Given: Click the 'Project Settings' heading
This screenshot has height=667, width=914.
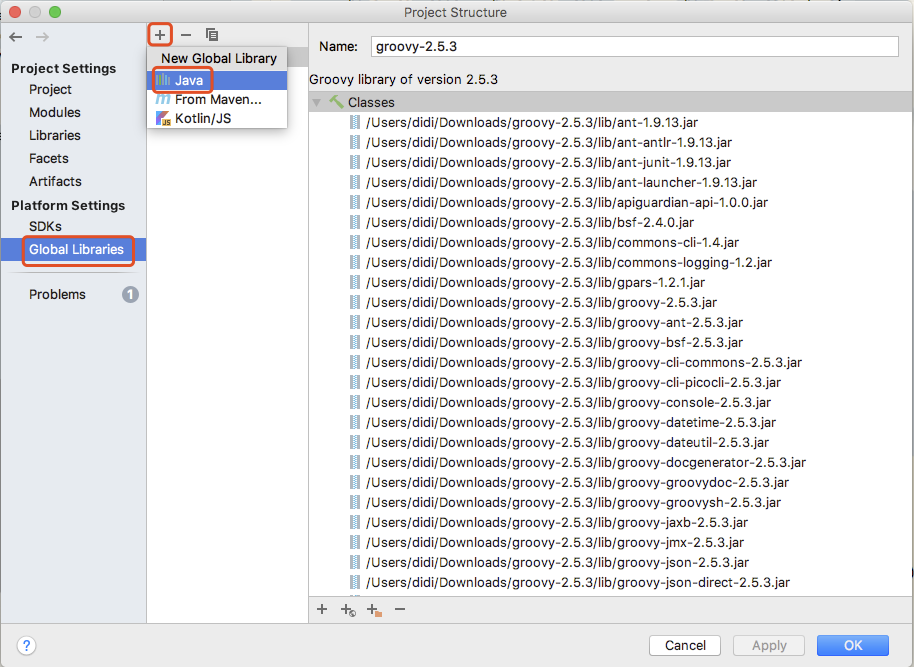Looking at the screenshot, I should click(x=64, y=68).
